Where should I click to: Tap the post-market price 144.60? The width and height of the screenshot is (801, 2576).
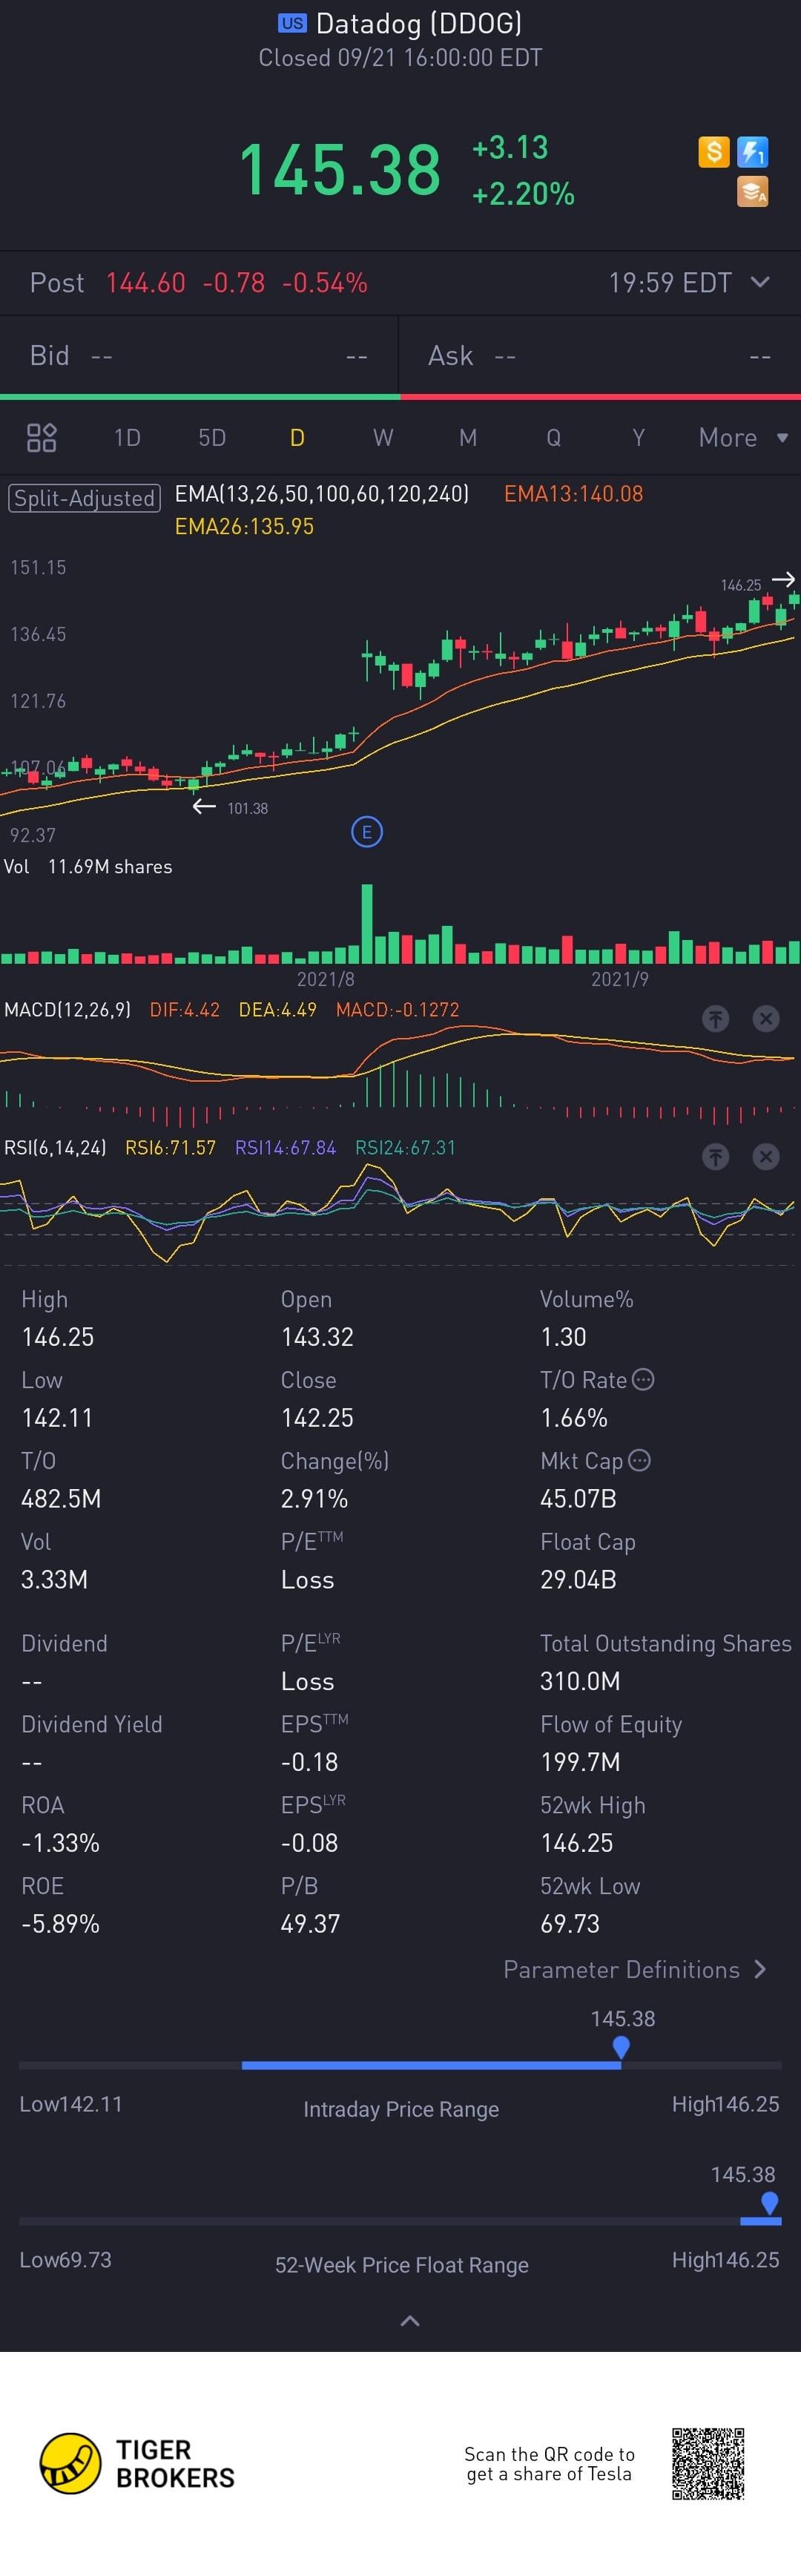pyautogui.click(x=146, y=283)
